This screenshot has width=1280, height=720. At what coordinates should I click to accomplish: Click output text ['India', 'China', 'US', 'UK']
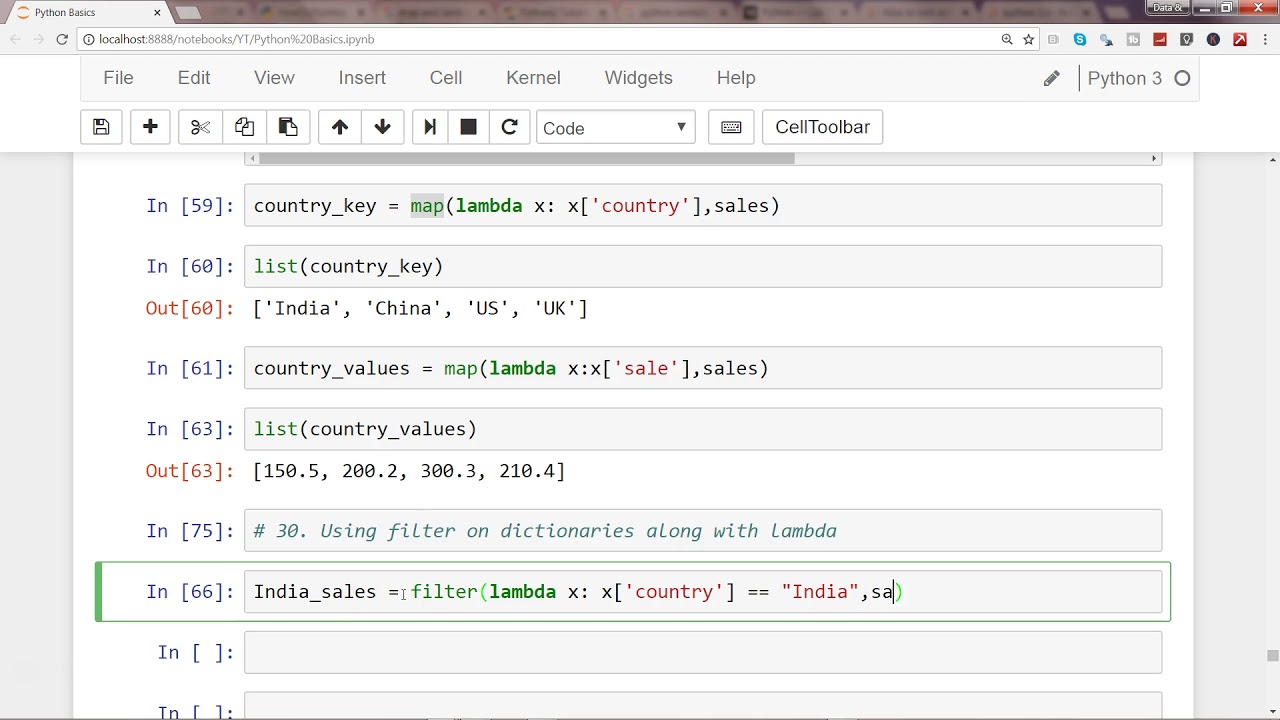pyautogui.click(x=421, y=308)
